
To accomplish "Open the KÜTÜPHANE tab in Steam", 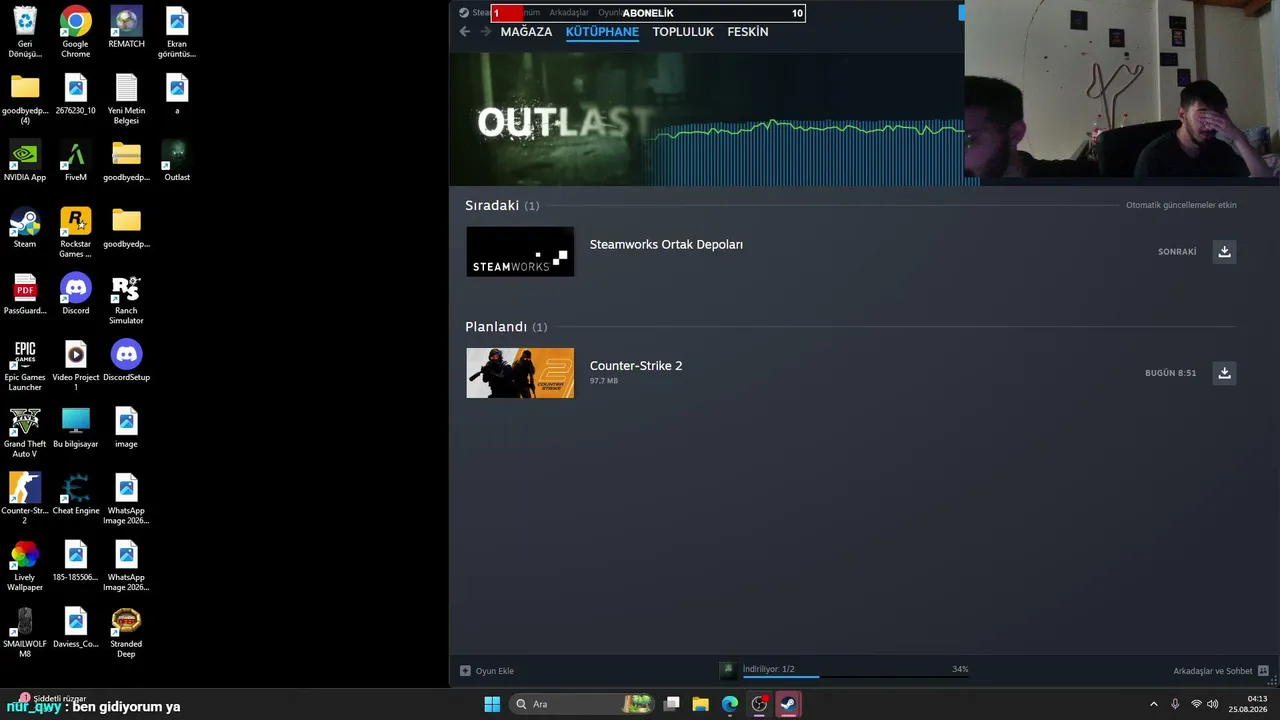I will 602,32.
